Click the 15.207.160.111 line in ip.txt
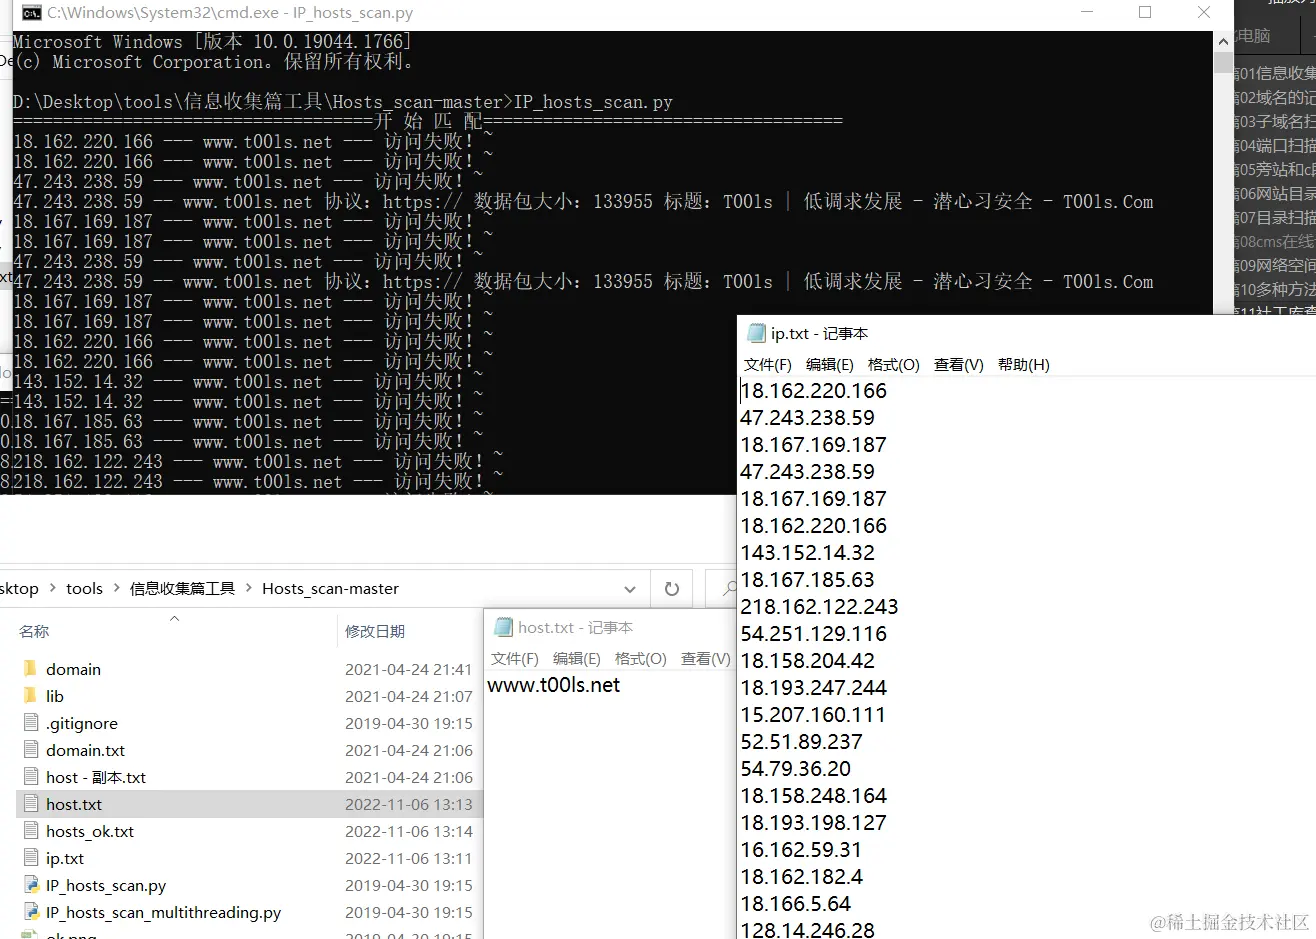1316x939 pixels. coord(813,715)
